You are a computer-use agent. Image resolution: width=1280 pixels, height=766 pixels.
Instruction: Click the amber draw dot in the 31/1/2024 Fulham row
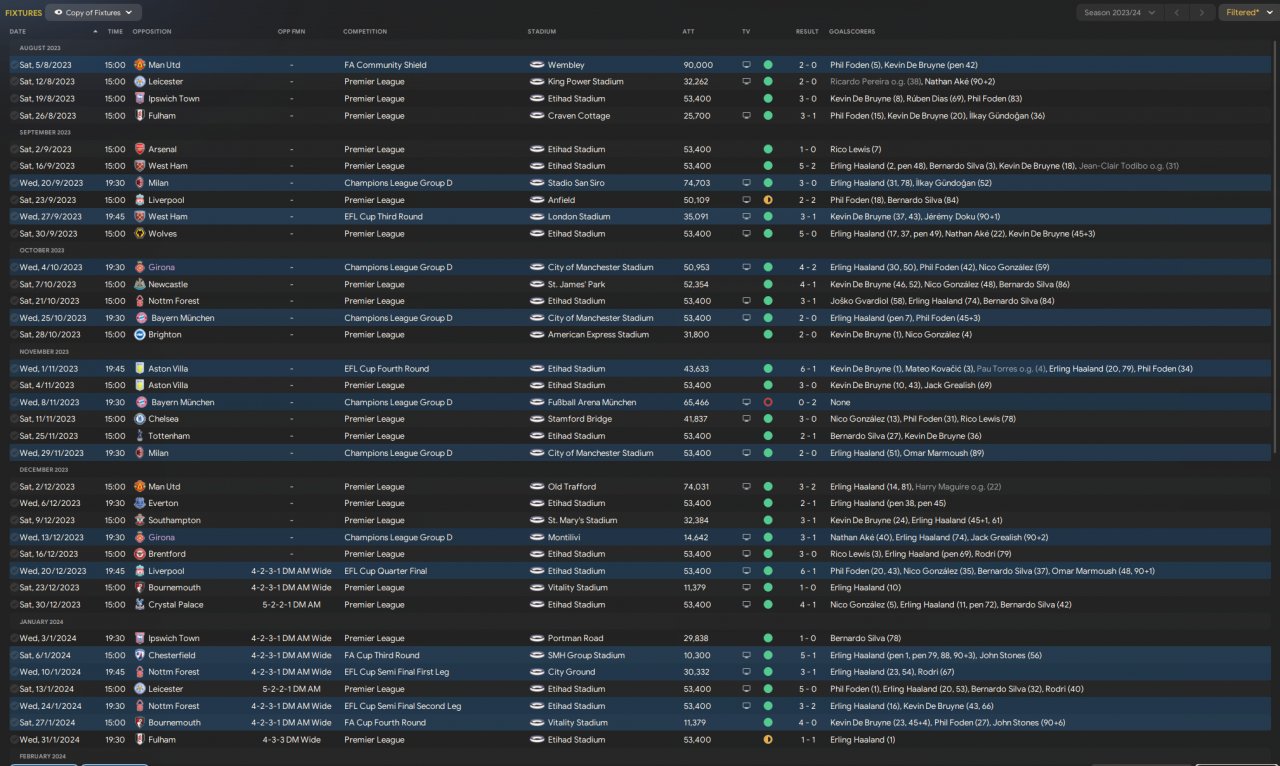pyautogui.click(x=768, y=740)
